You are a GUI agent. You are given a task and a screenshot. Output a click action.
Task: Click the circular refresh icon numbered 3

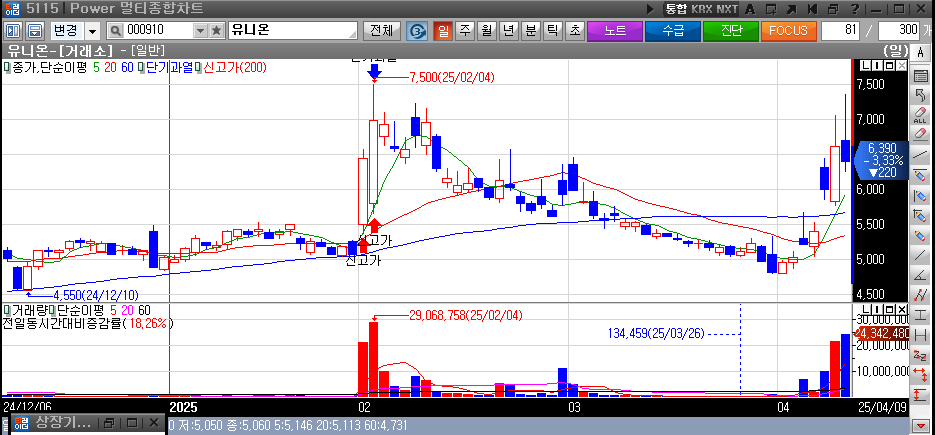click(x=419, y=31)
